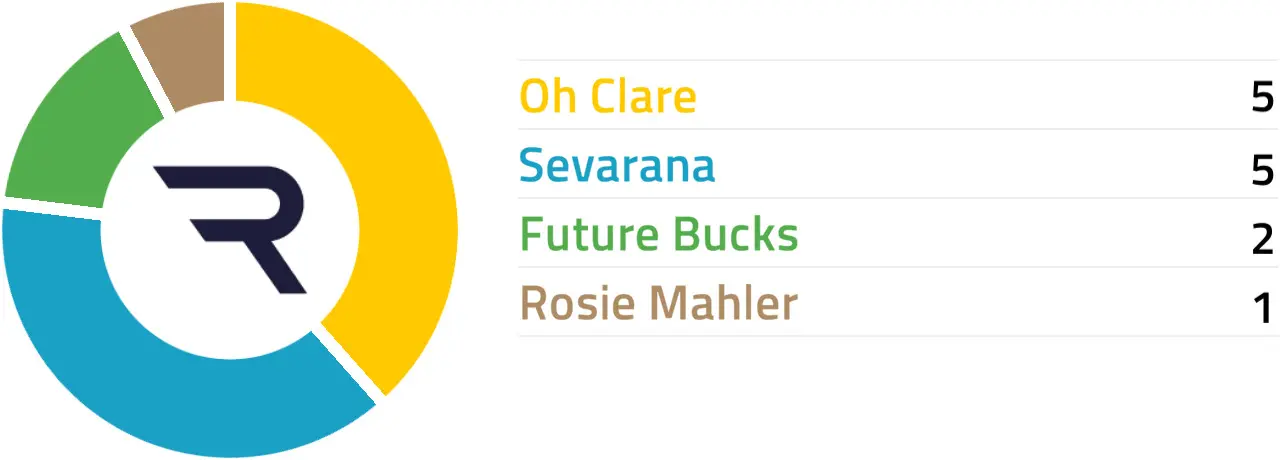1280x460 pixels.
Task: Click divider between Sevarana and Future Bucks
Action: (898, 198)
